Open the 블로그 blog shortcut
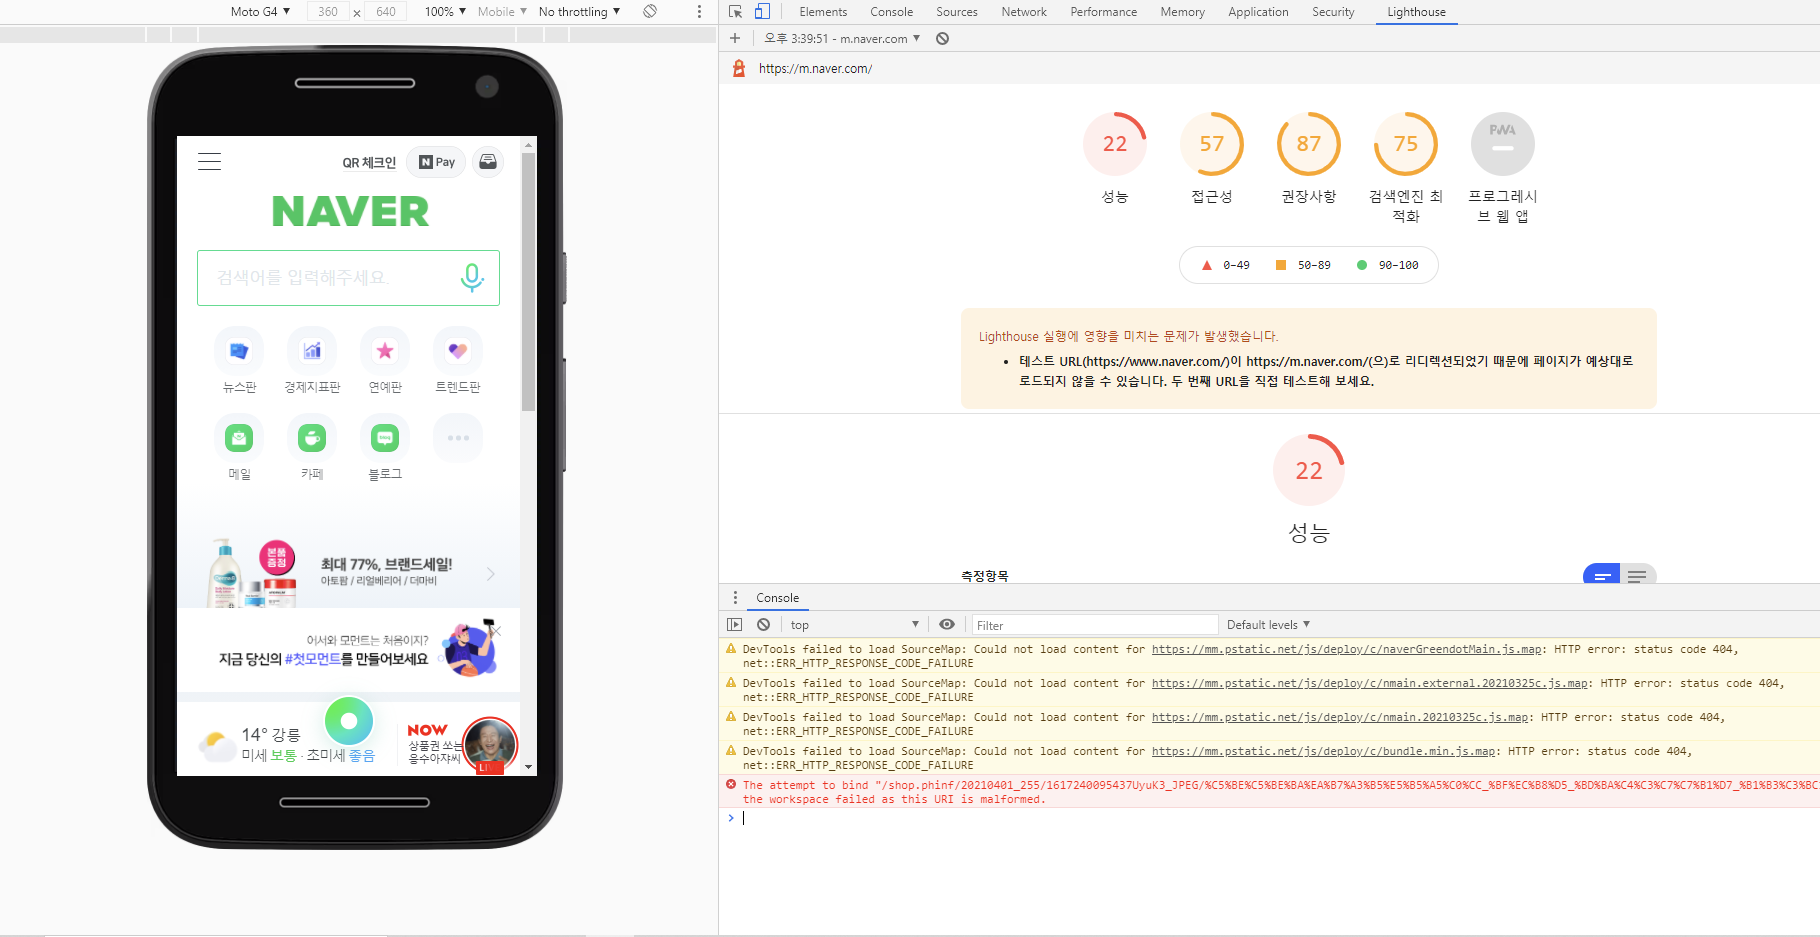 coord(385,438)
